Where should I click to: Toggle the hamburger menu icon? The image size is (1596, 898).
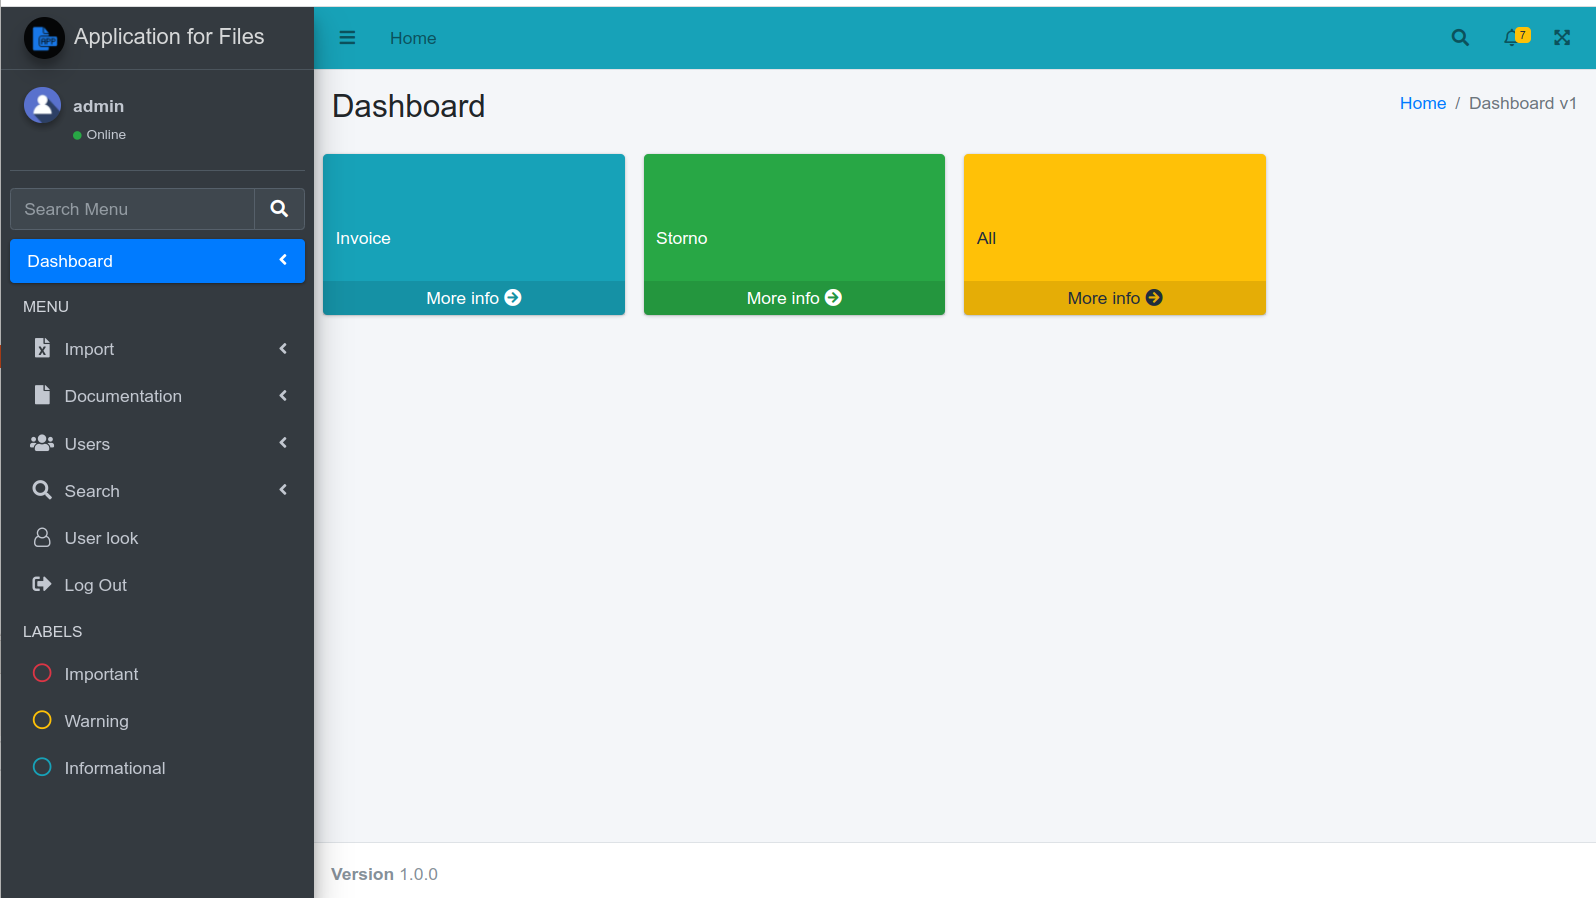click(347, 38)
